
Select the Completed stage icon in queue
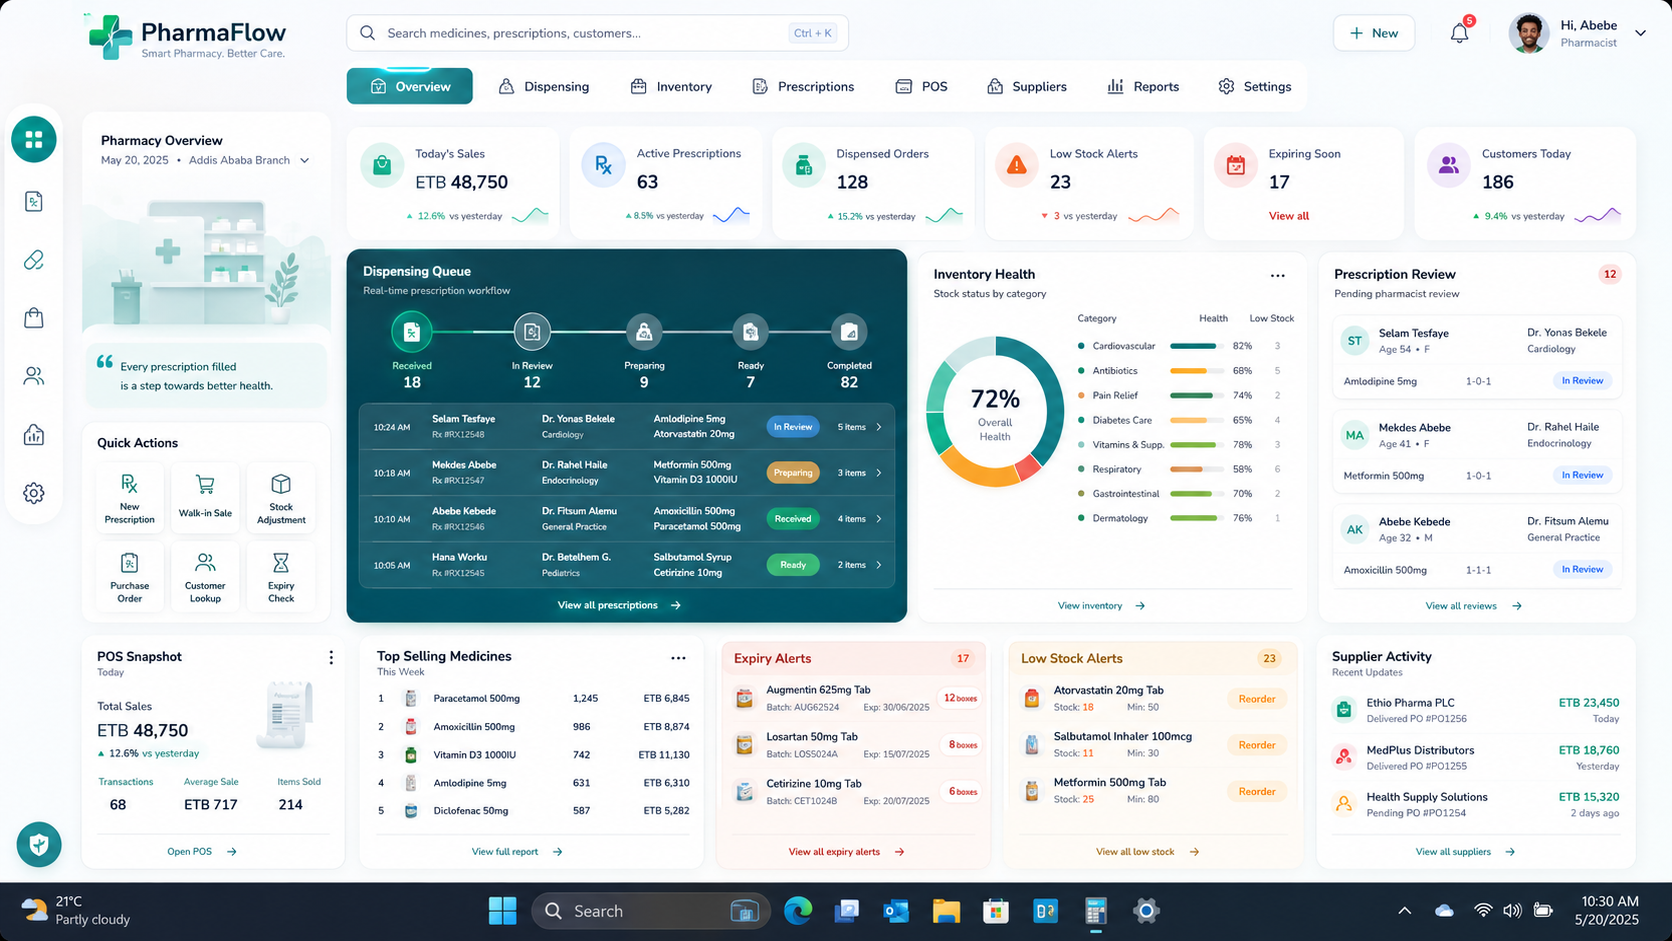point(849,332)
